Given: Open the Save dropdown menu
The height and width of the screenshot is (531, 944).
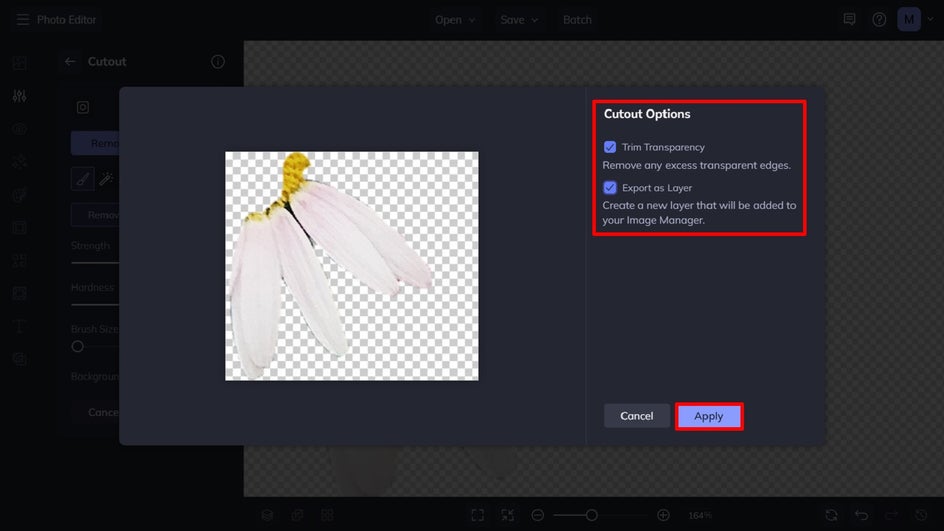Looking at the screenshot, I should pos(518,20).
